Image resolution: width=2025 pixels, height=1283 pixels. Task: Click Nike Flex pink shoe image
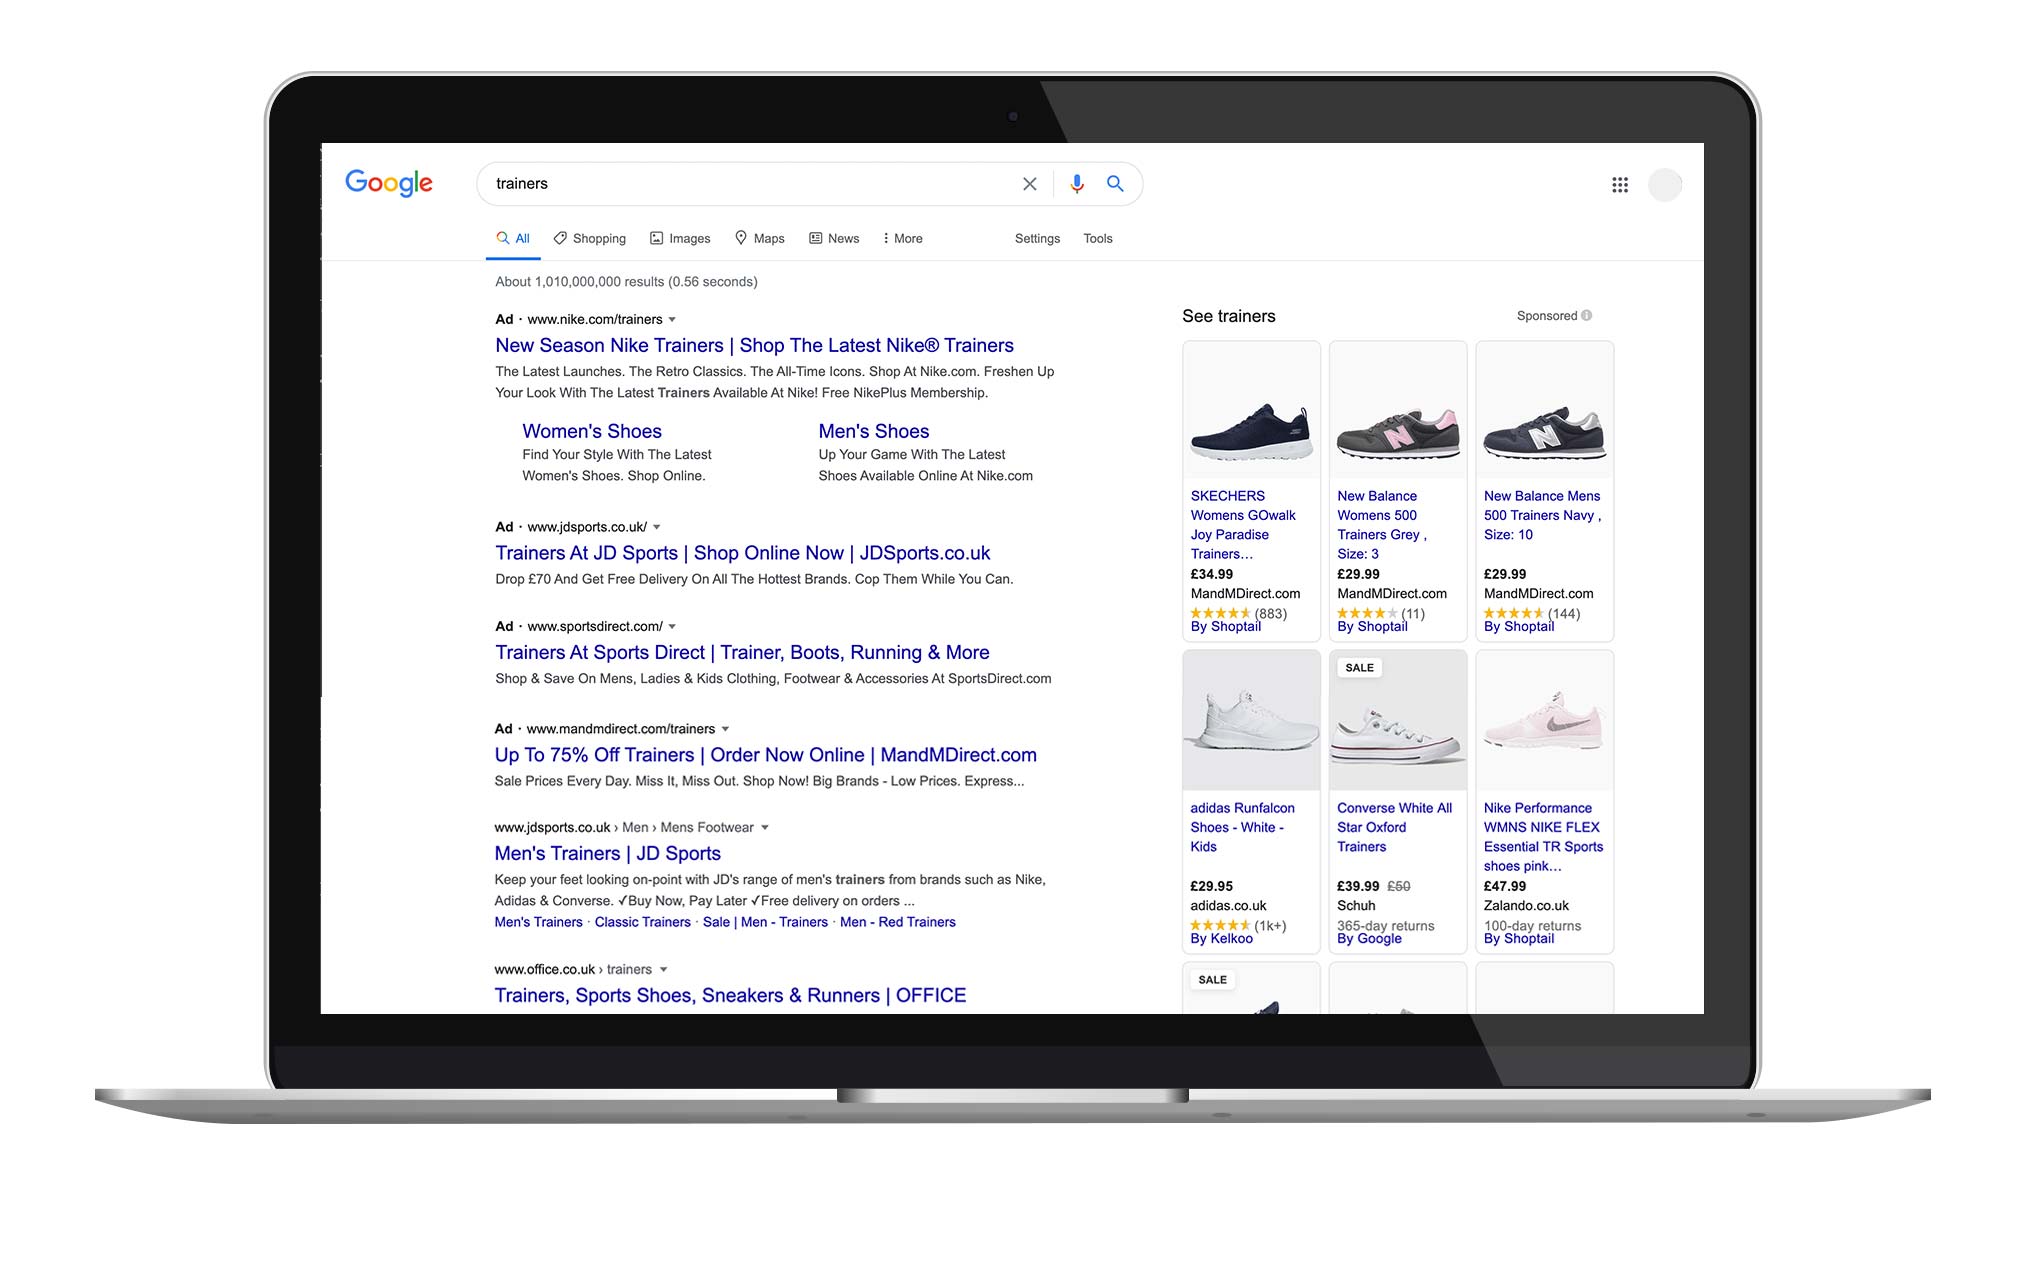pyautogui.click(x=1544, y=721)
